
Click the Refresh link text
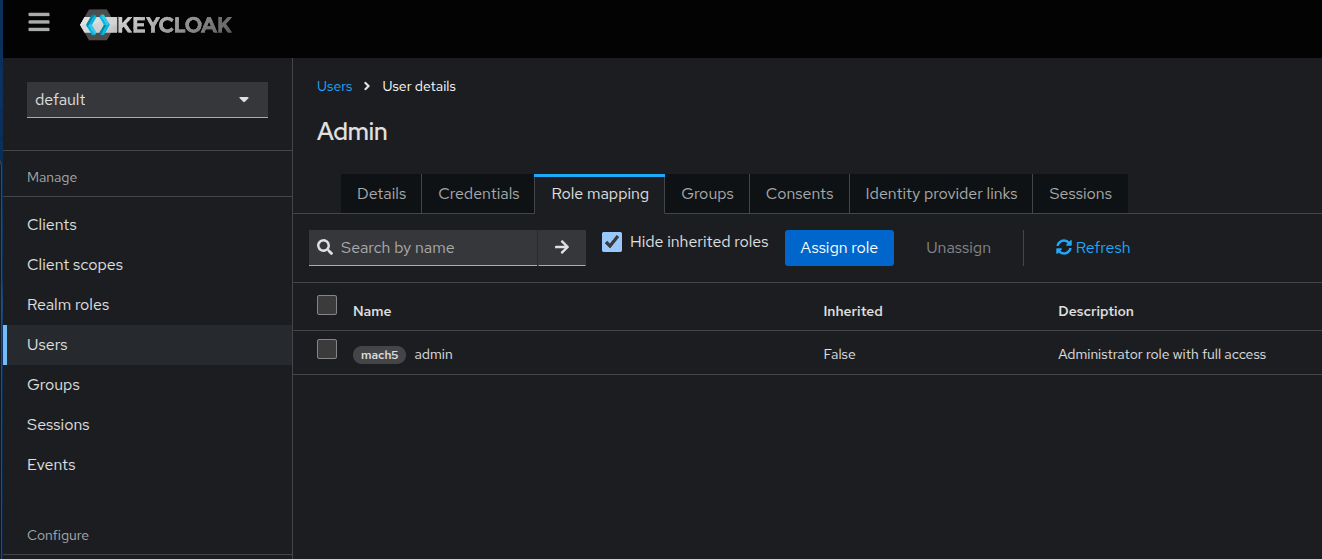pyautogui.click(x=1103, y=248)
